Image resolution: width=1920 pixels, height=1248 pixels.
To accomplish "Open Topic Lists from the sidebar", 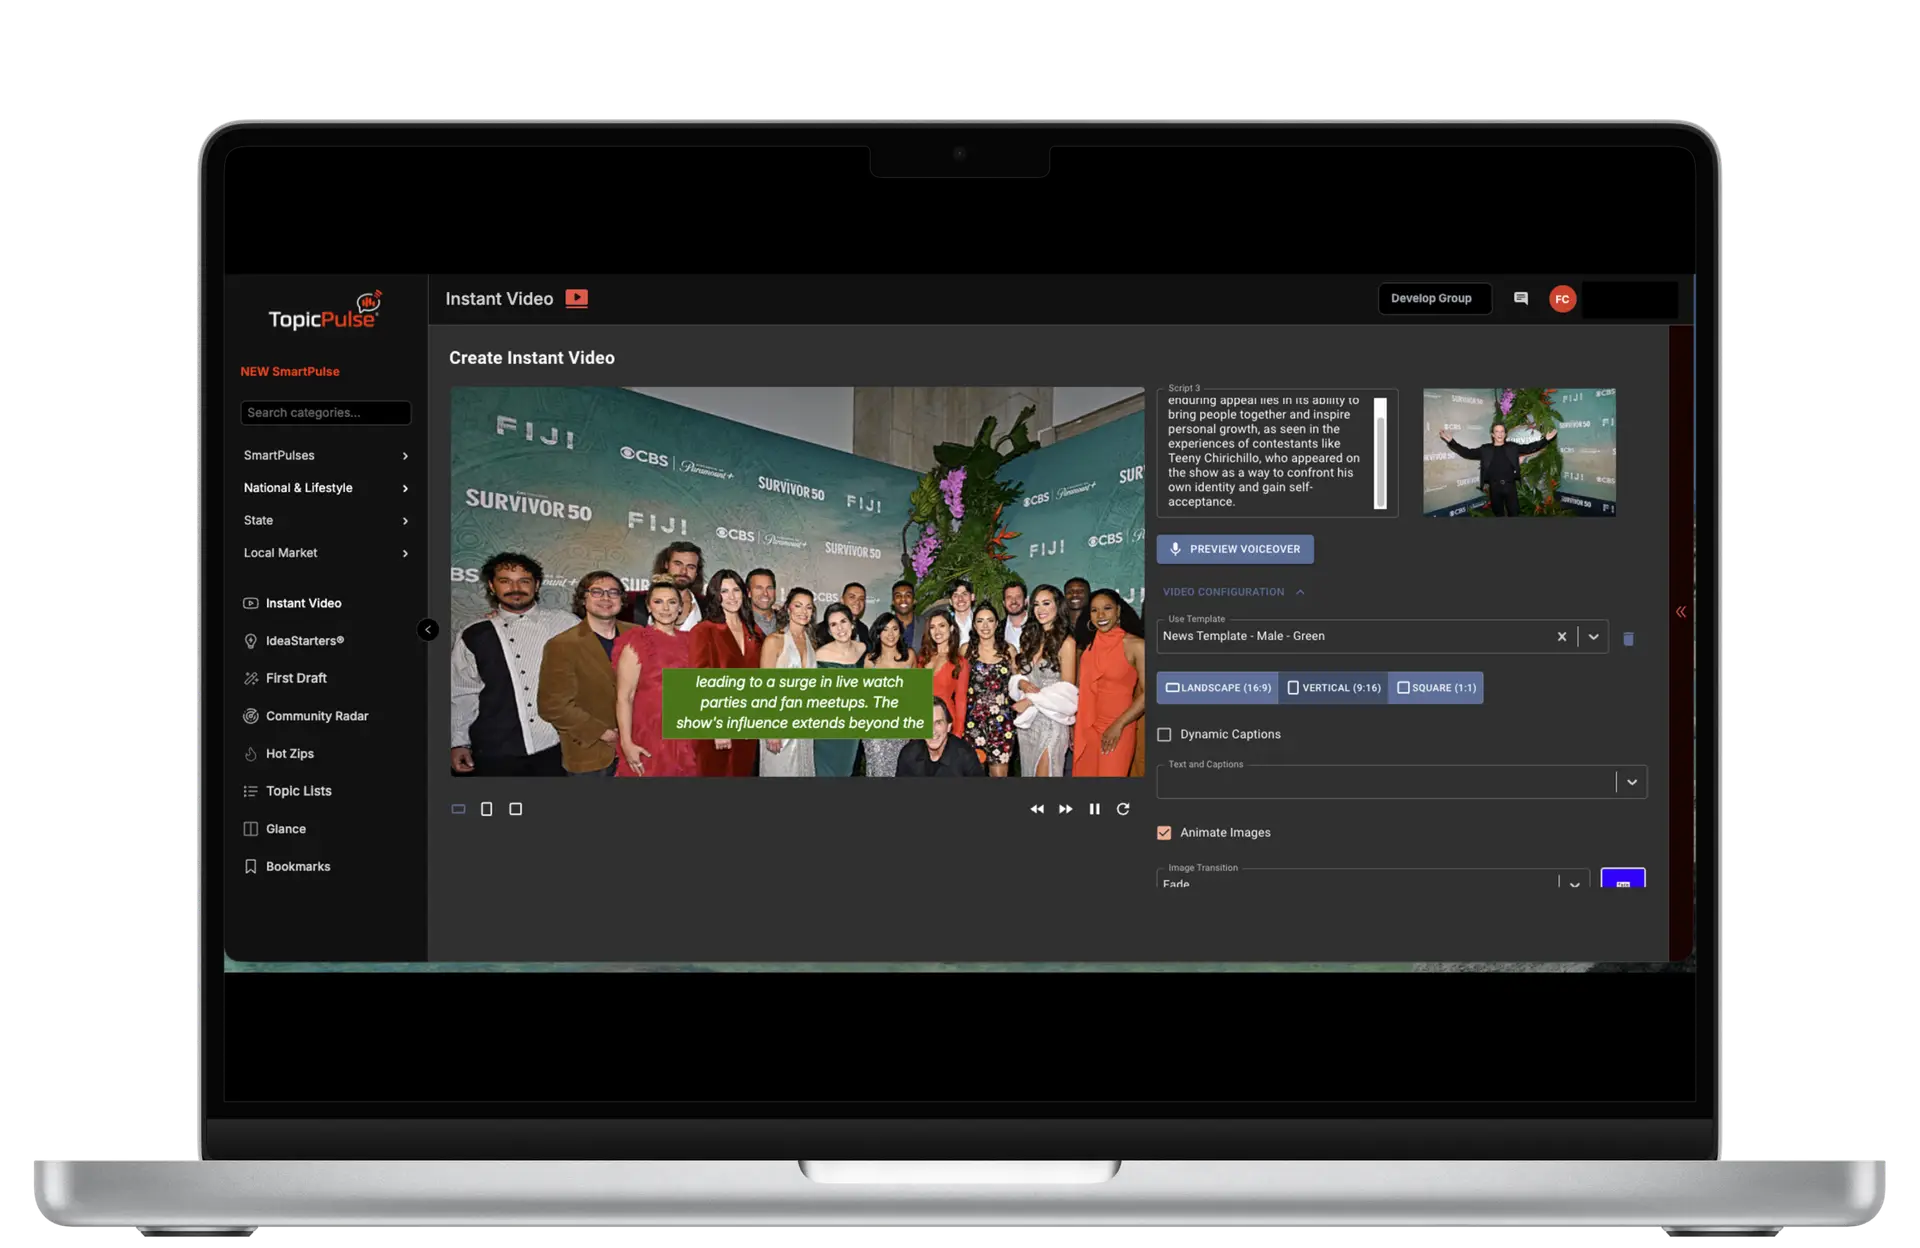I will coord(299,791).
